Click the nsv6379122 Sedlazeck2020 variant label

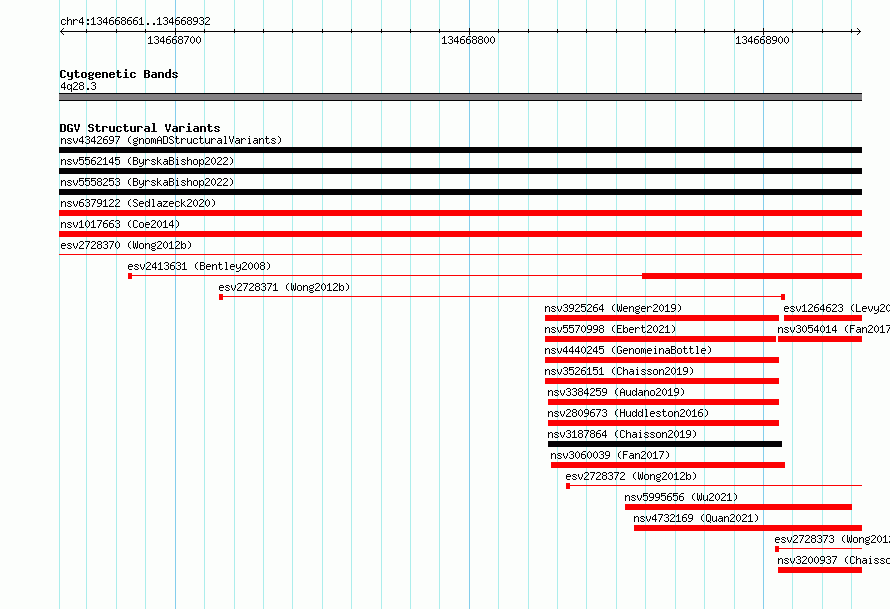point(138,203)
